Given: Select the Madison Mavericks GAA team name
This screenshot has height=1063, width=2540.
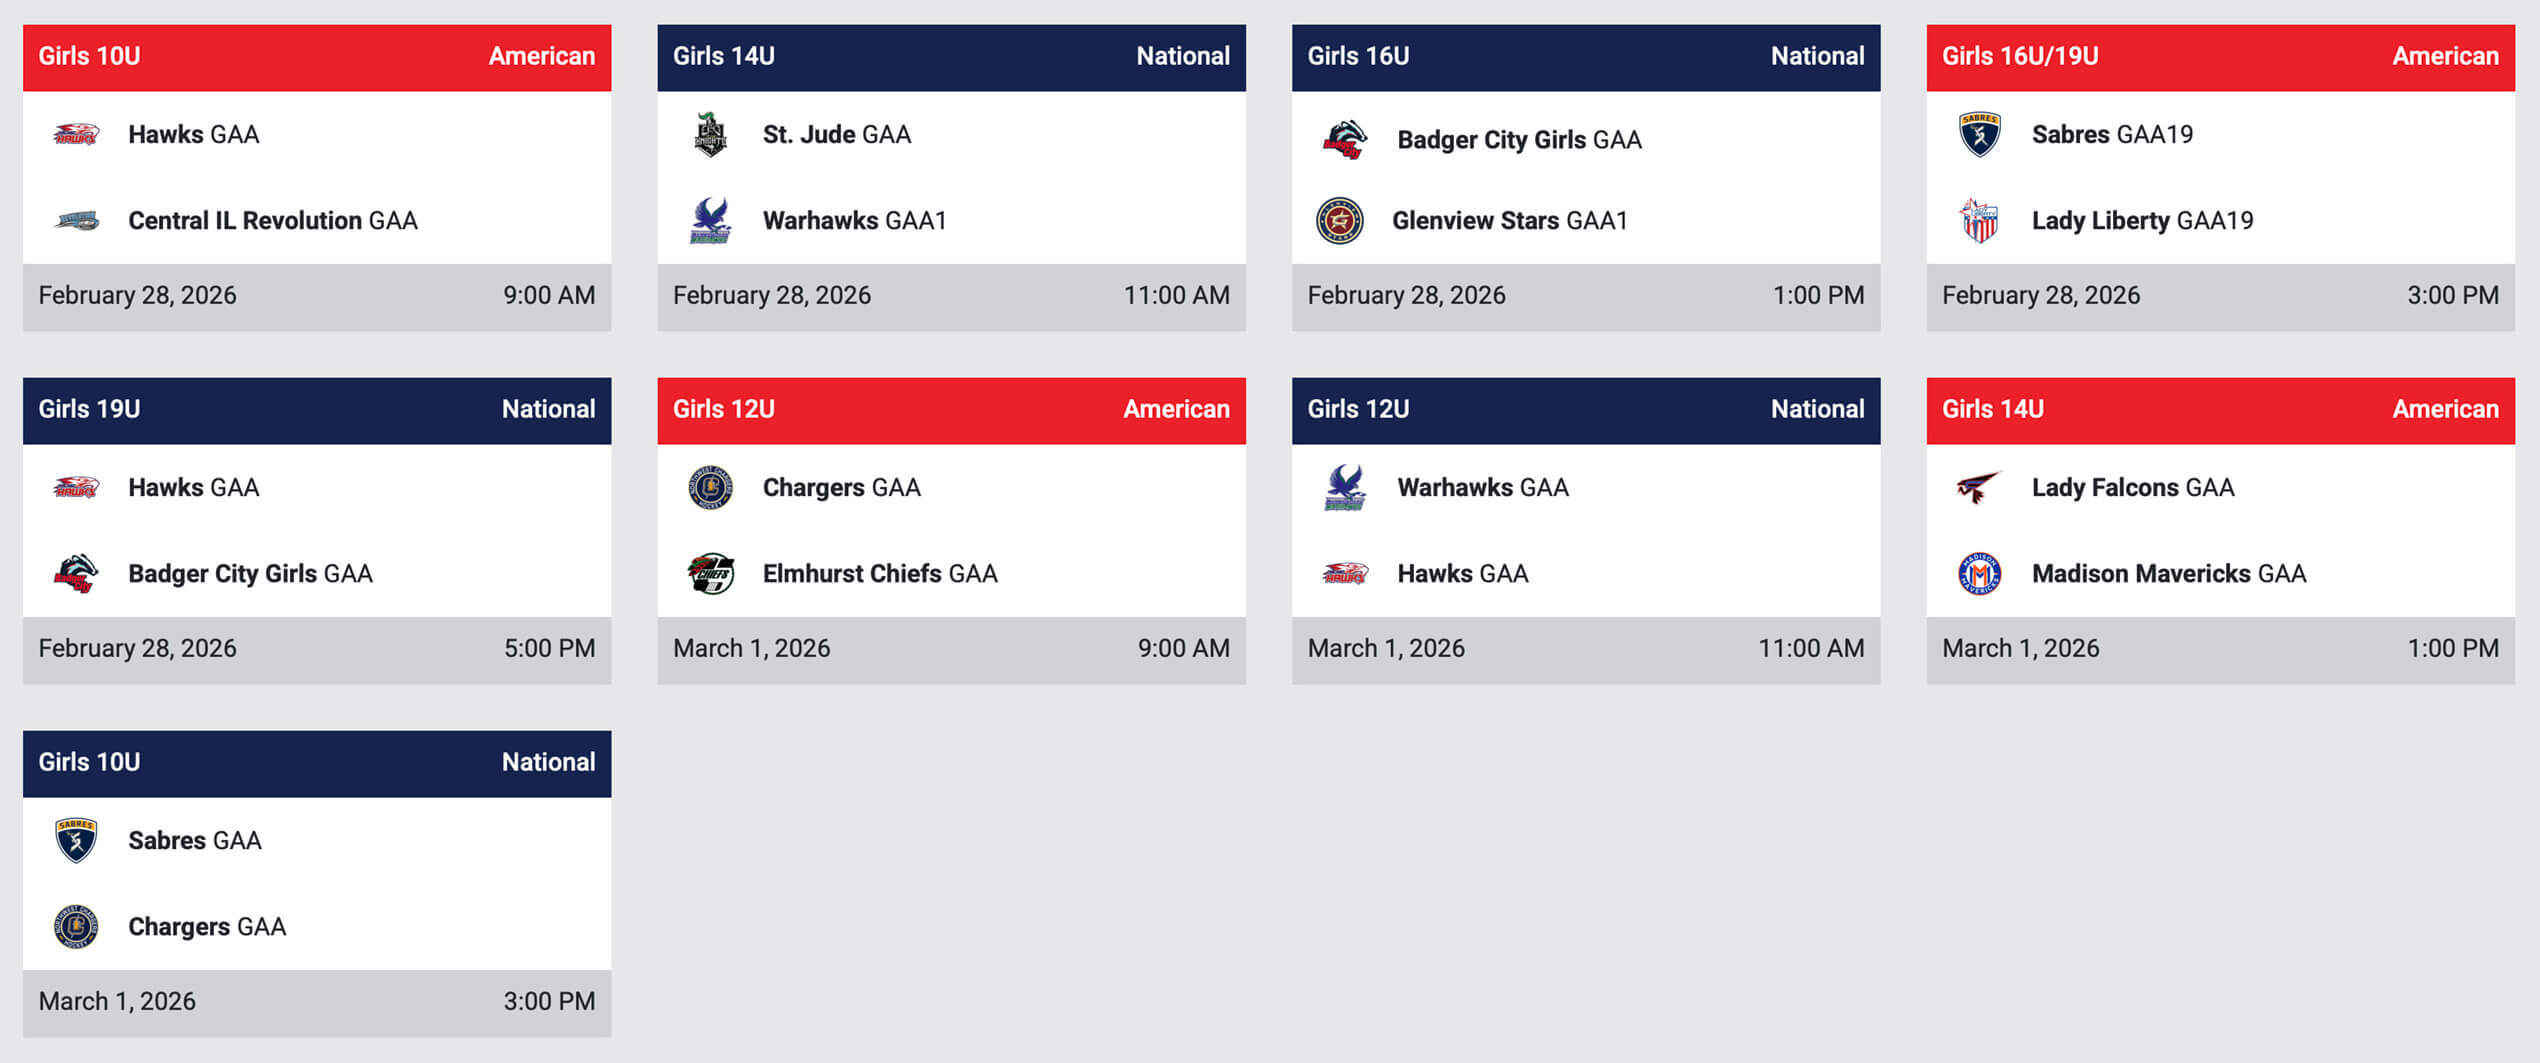Looking at the screenshot, I should [2168, 574].
